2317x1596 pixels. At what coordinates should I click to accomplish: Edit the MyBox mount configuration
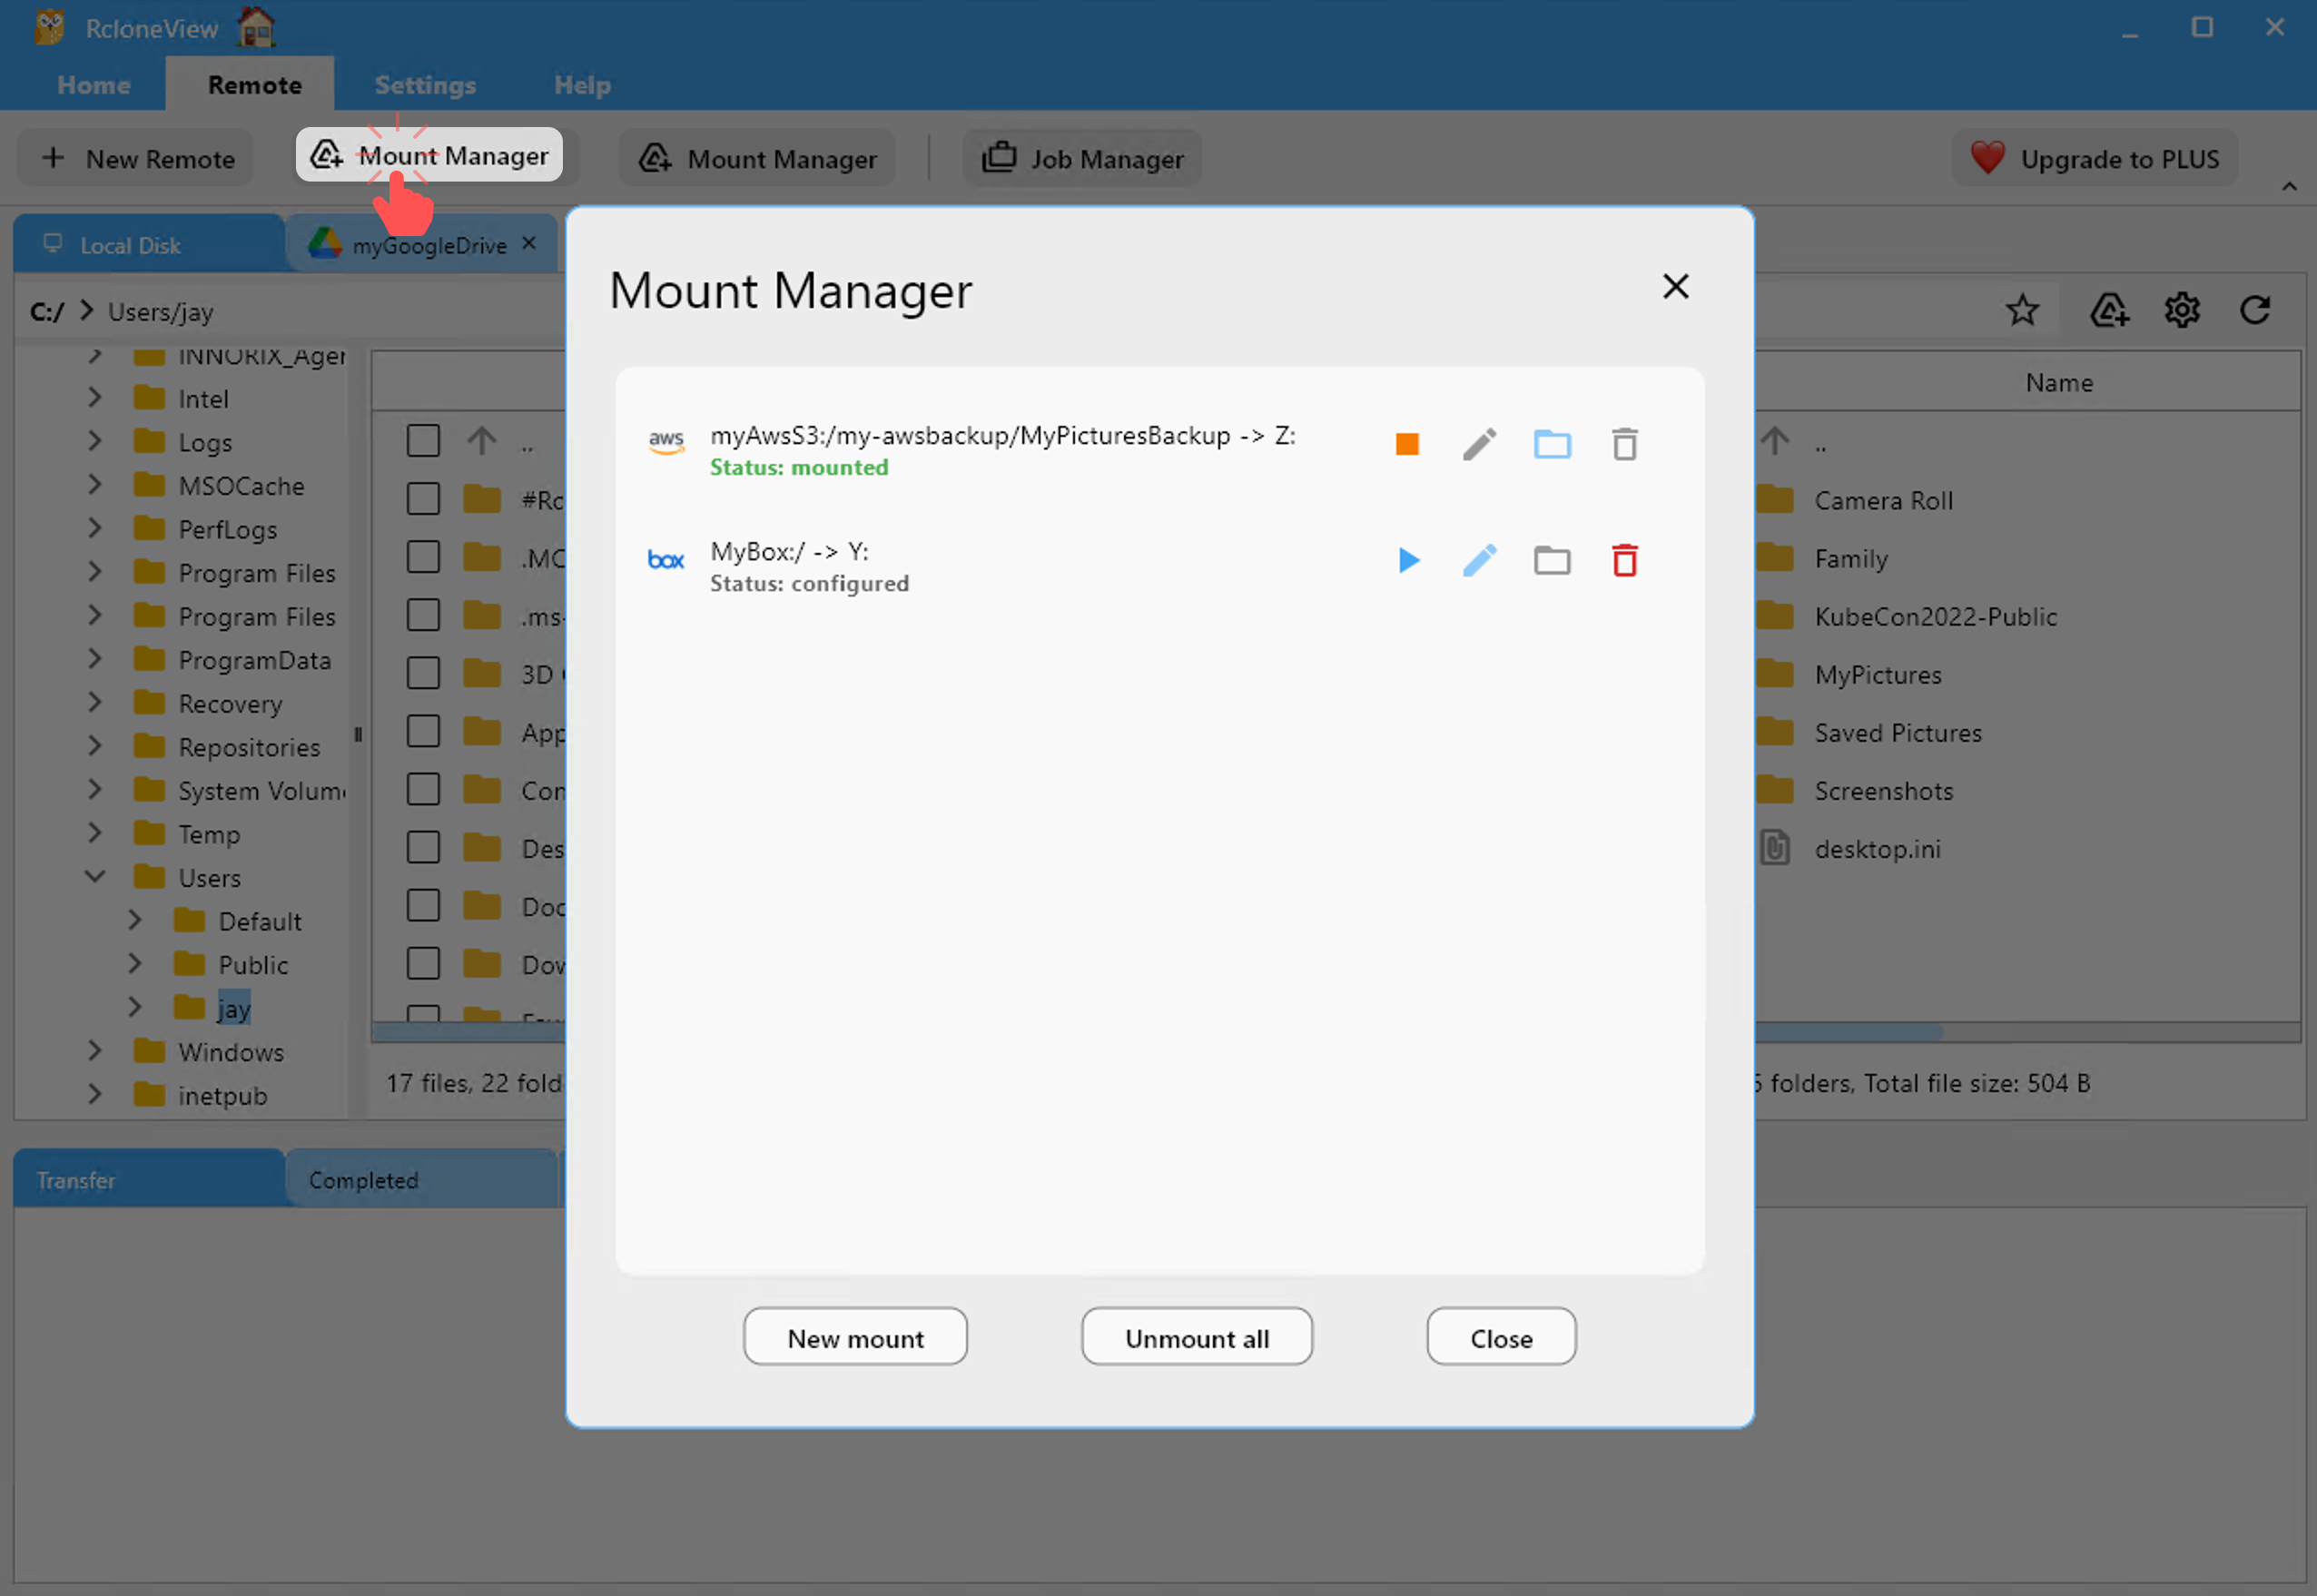pyautogui.click(x=1480, y=560)
